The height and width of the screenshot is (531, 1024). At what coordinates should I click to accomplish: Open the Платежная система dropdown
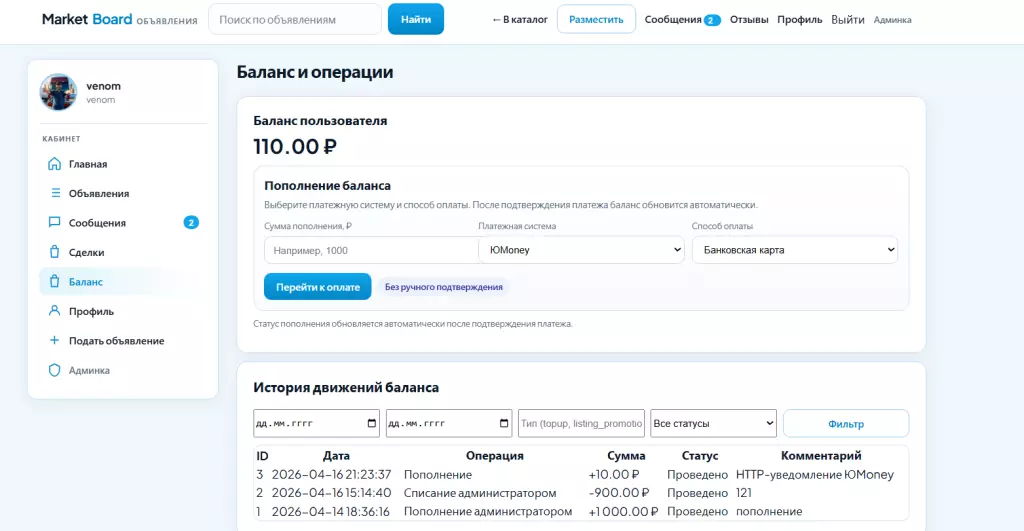tap(581, 250)
